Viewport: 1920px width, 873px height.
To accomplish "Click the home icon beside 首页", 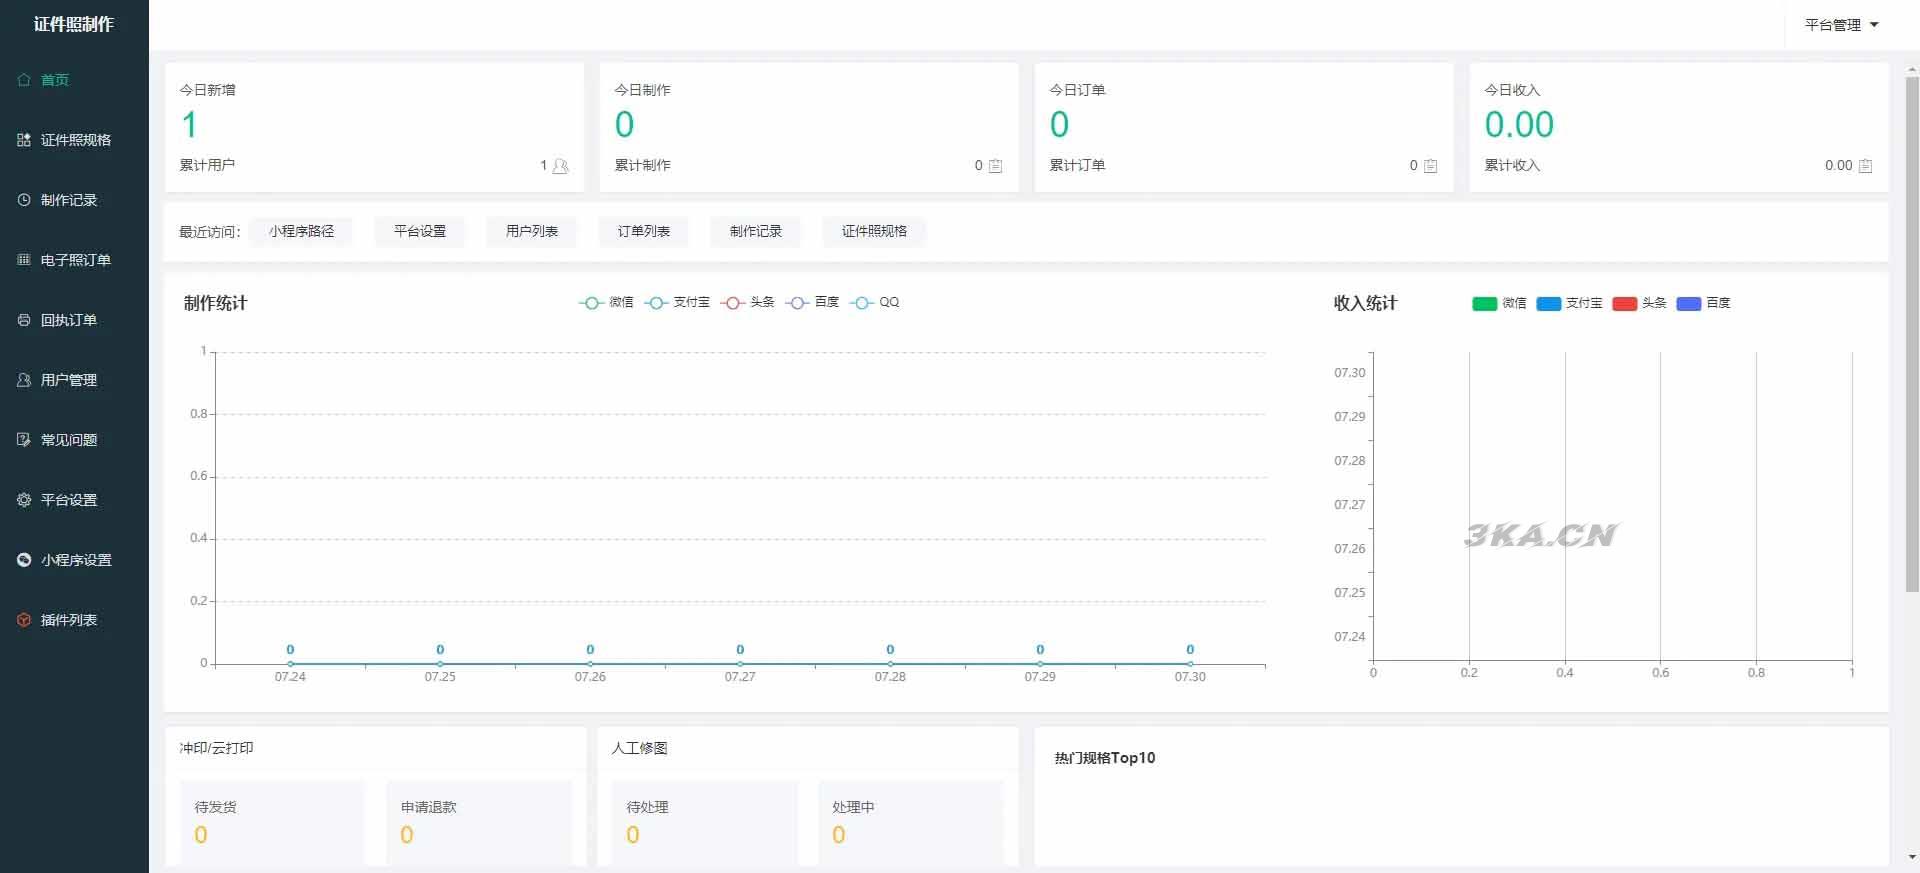I will click(24, 80).
